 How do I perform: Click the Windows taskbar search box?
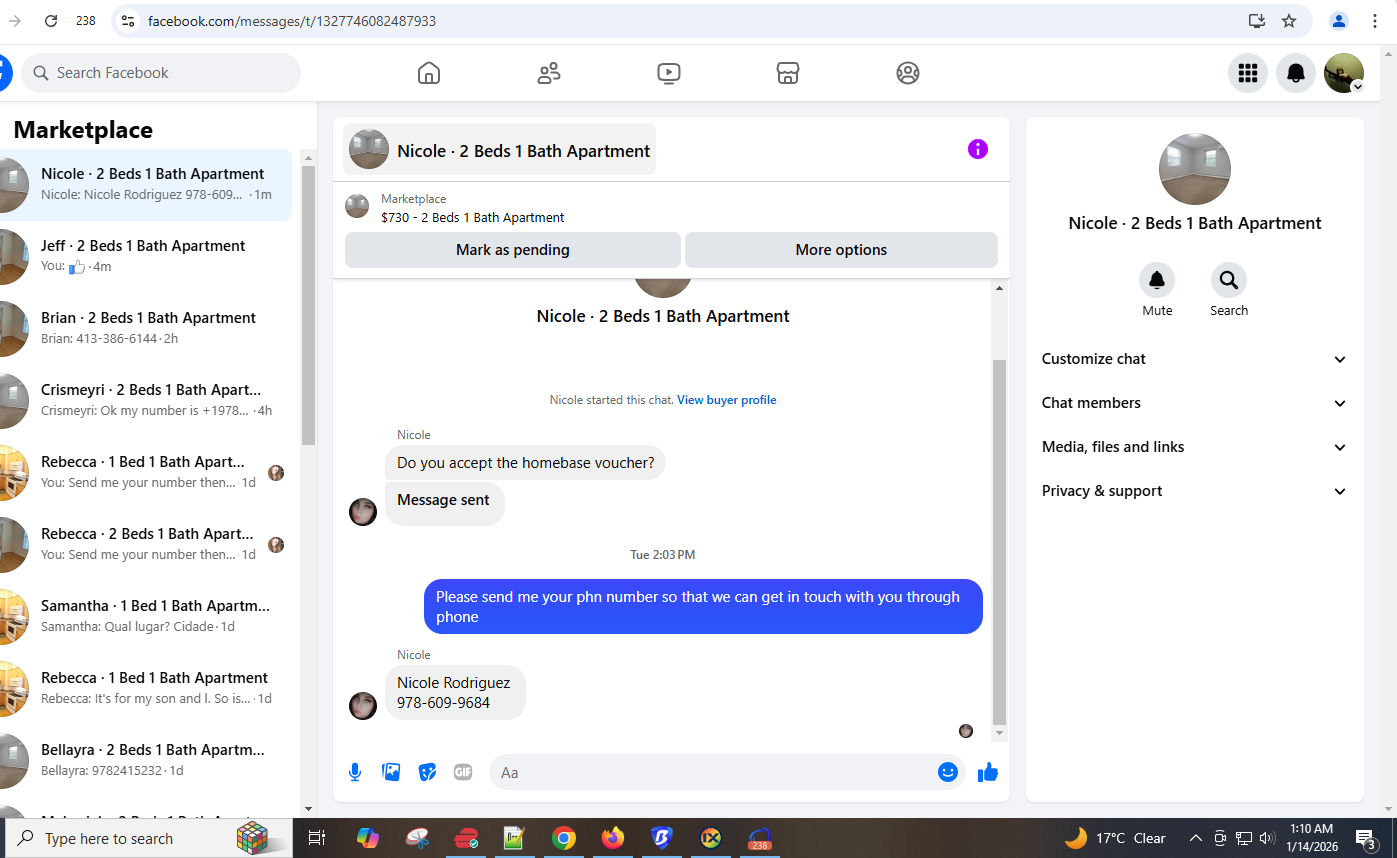(147, 838)
